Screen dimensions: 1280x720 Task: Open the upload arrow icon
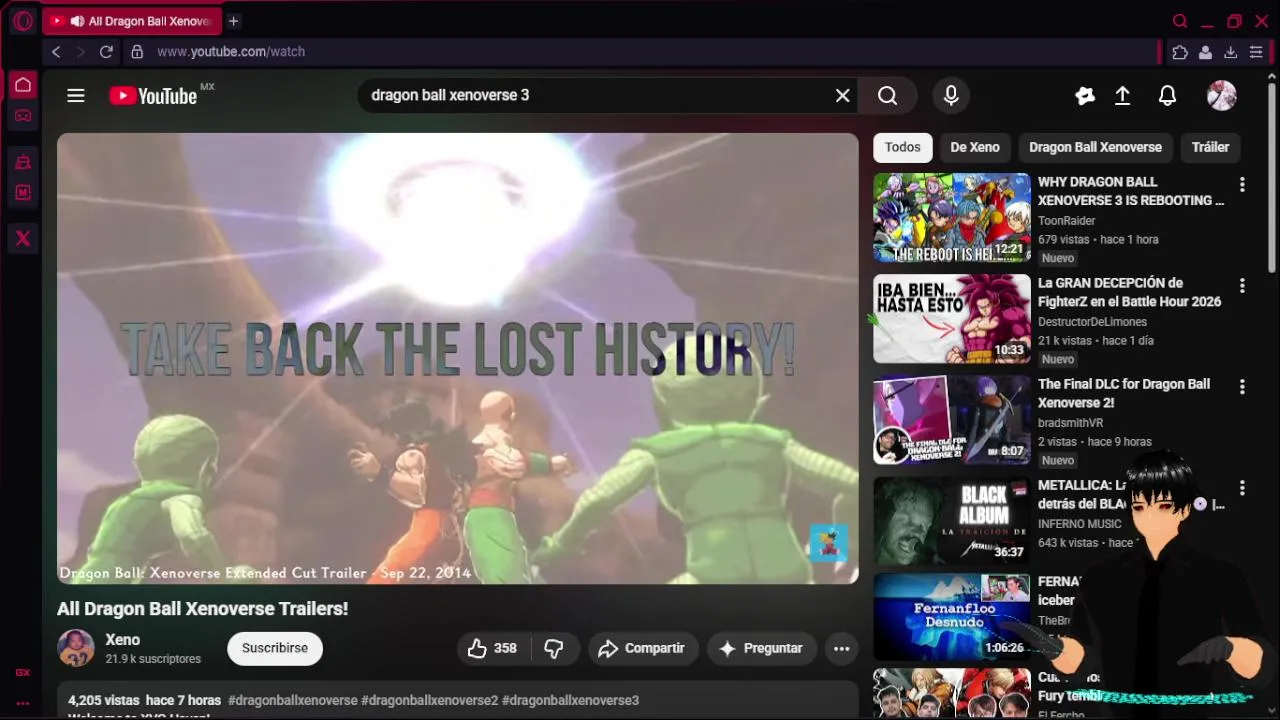point(1123,95)
